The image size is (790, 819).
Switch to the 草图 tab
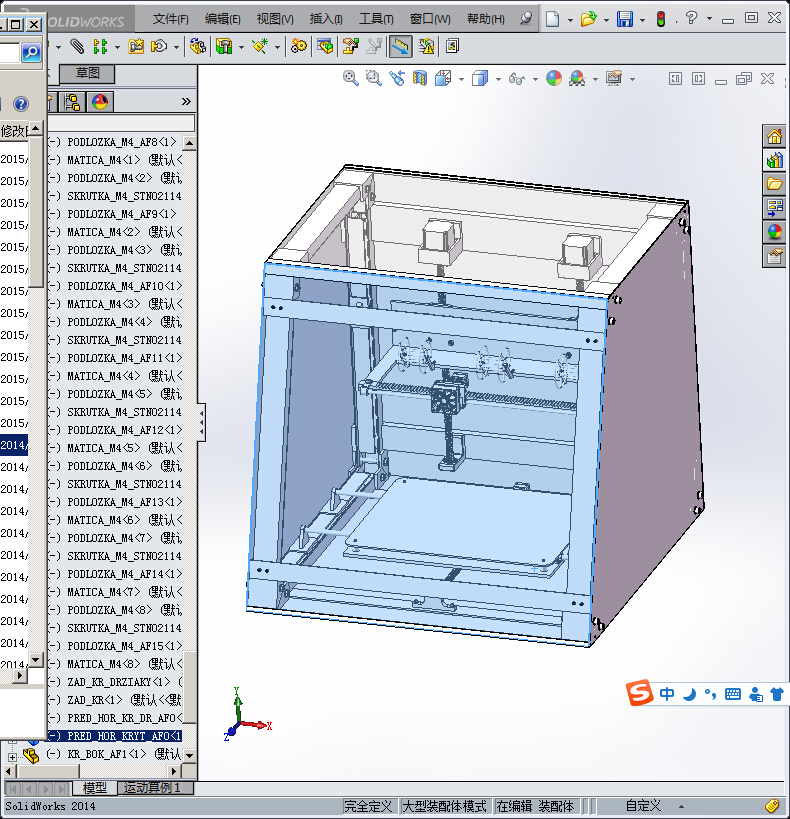[87, 73]
